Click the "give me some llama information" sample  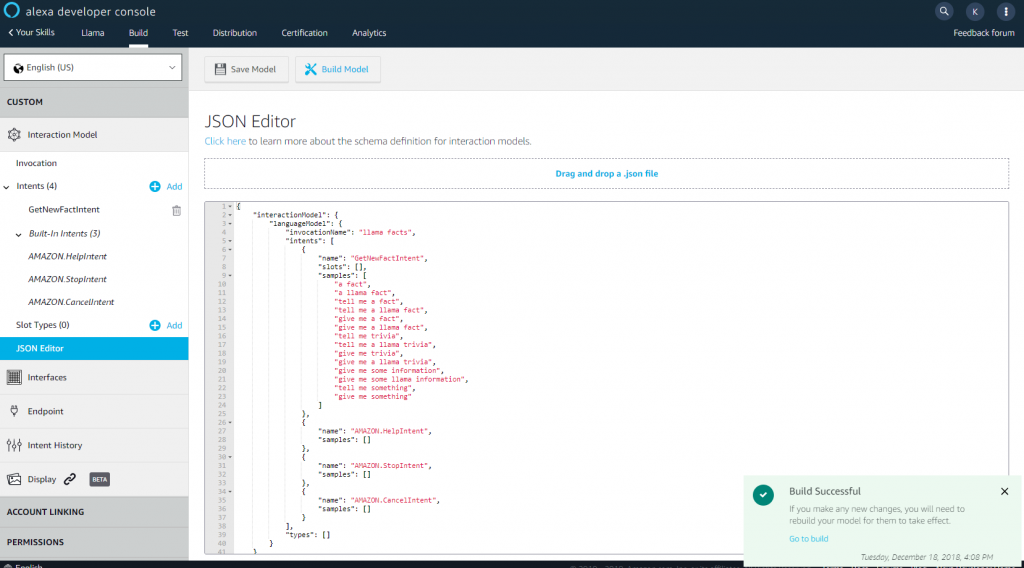(399, 379)
